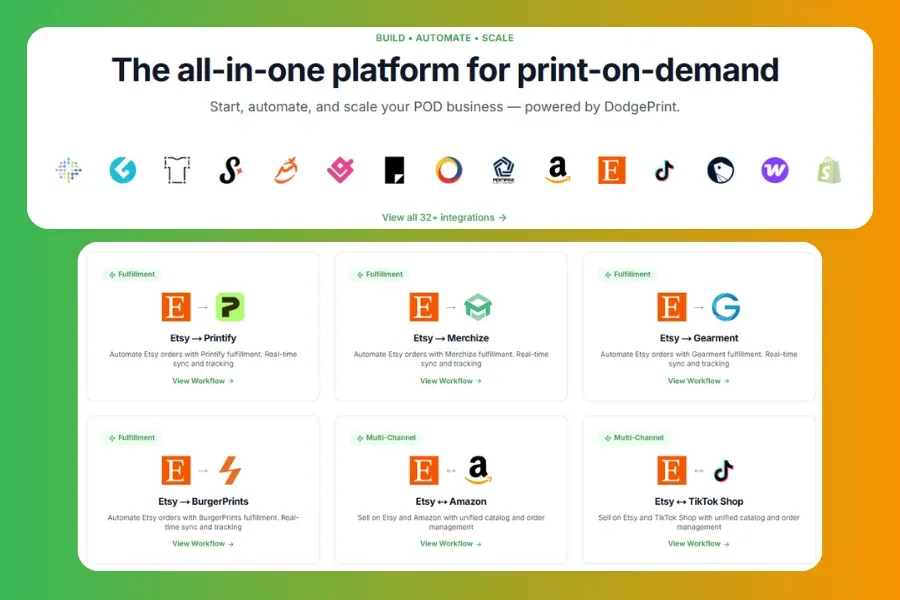Viewport: 900px width, 600px height.
Task: Click the orange fruit outline logo
Action: pyautogui.click(x=285, y=171)
